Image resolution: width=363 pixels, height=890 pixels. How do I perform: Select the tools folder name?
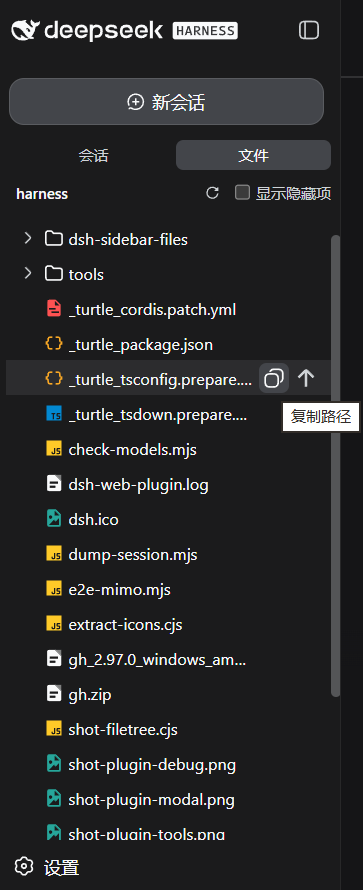[86, 275]
